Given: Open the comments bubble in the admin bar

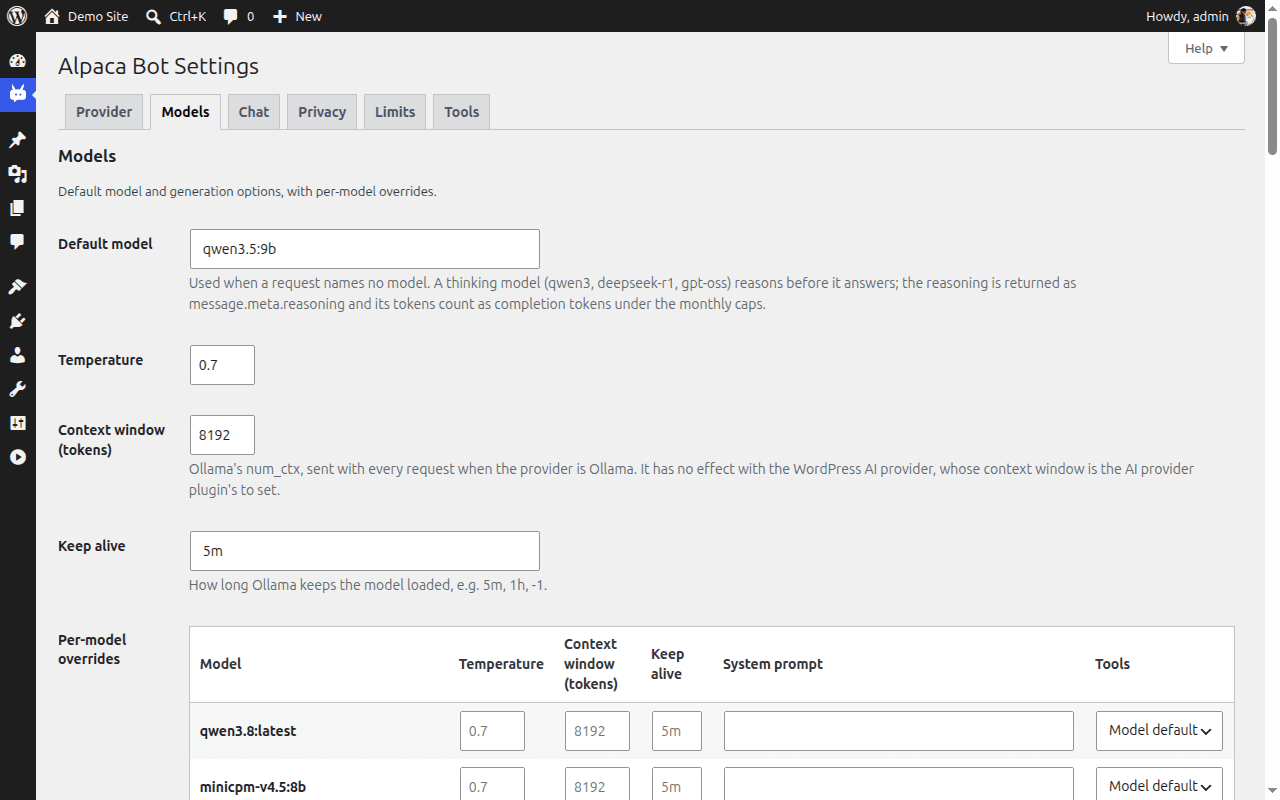Looking at the screenshot, I should coord(238,16).
